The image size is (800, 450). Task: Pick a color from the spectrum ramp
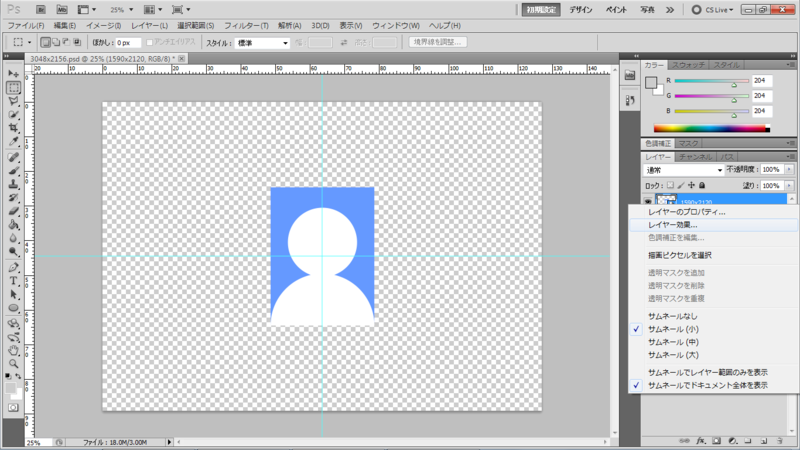click(712, 129)
